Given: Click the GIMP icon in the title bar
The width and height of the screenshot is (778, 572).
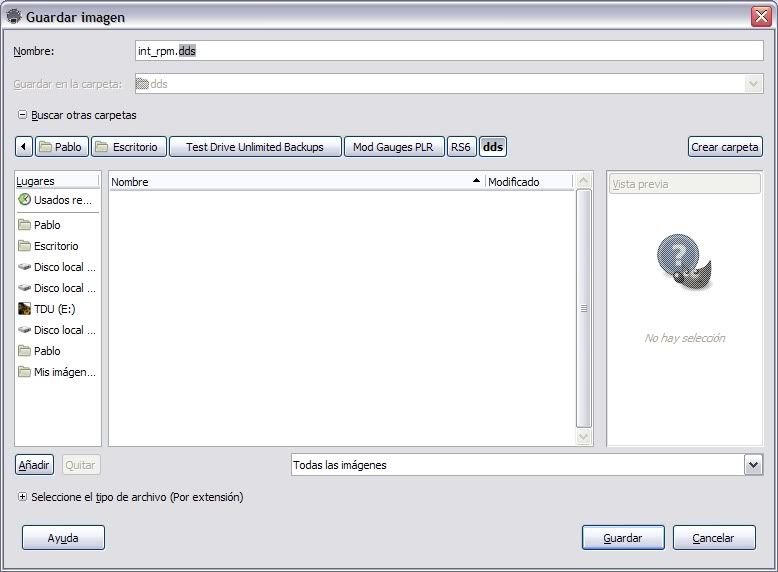Looking at the screenshot, I should (14, 17).
